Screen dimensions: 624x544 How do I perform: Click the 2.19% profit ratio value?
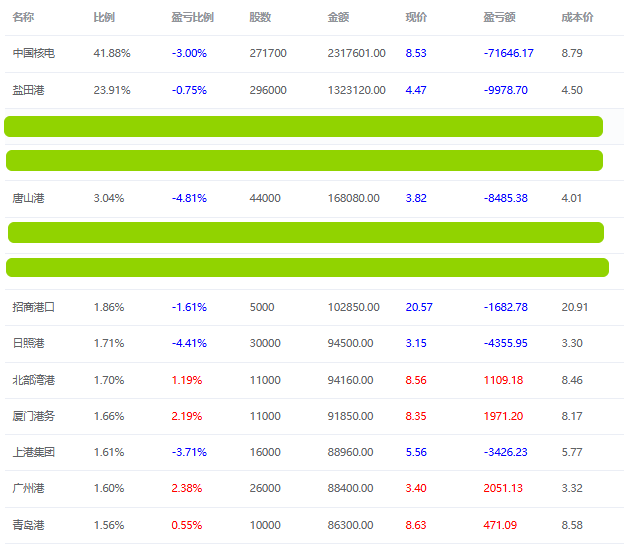(187, 416)
